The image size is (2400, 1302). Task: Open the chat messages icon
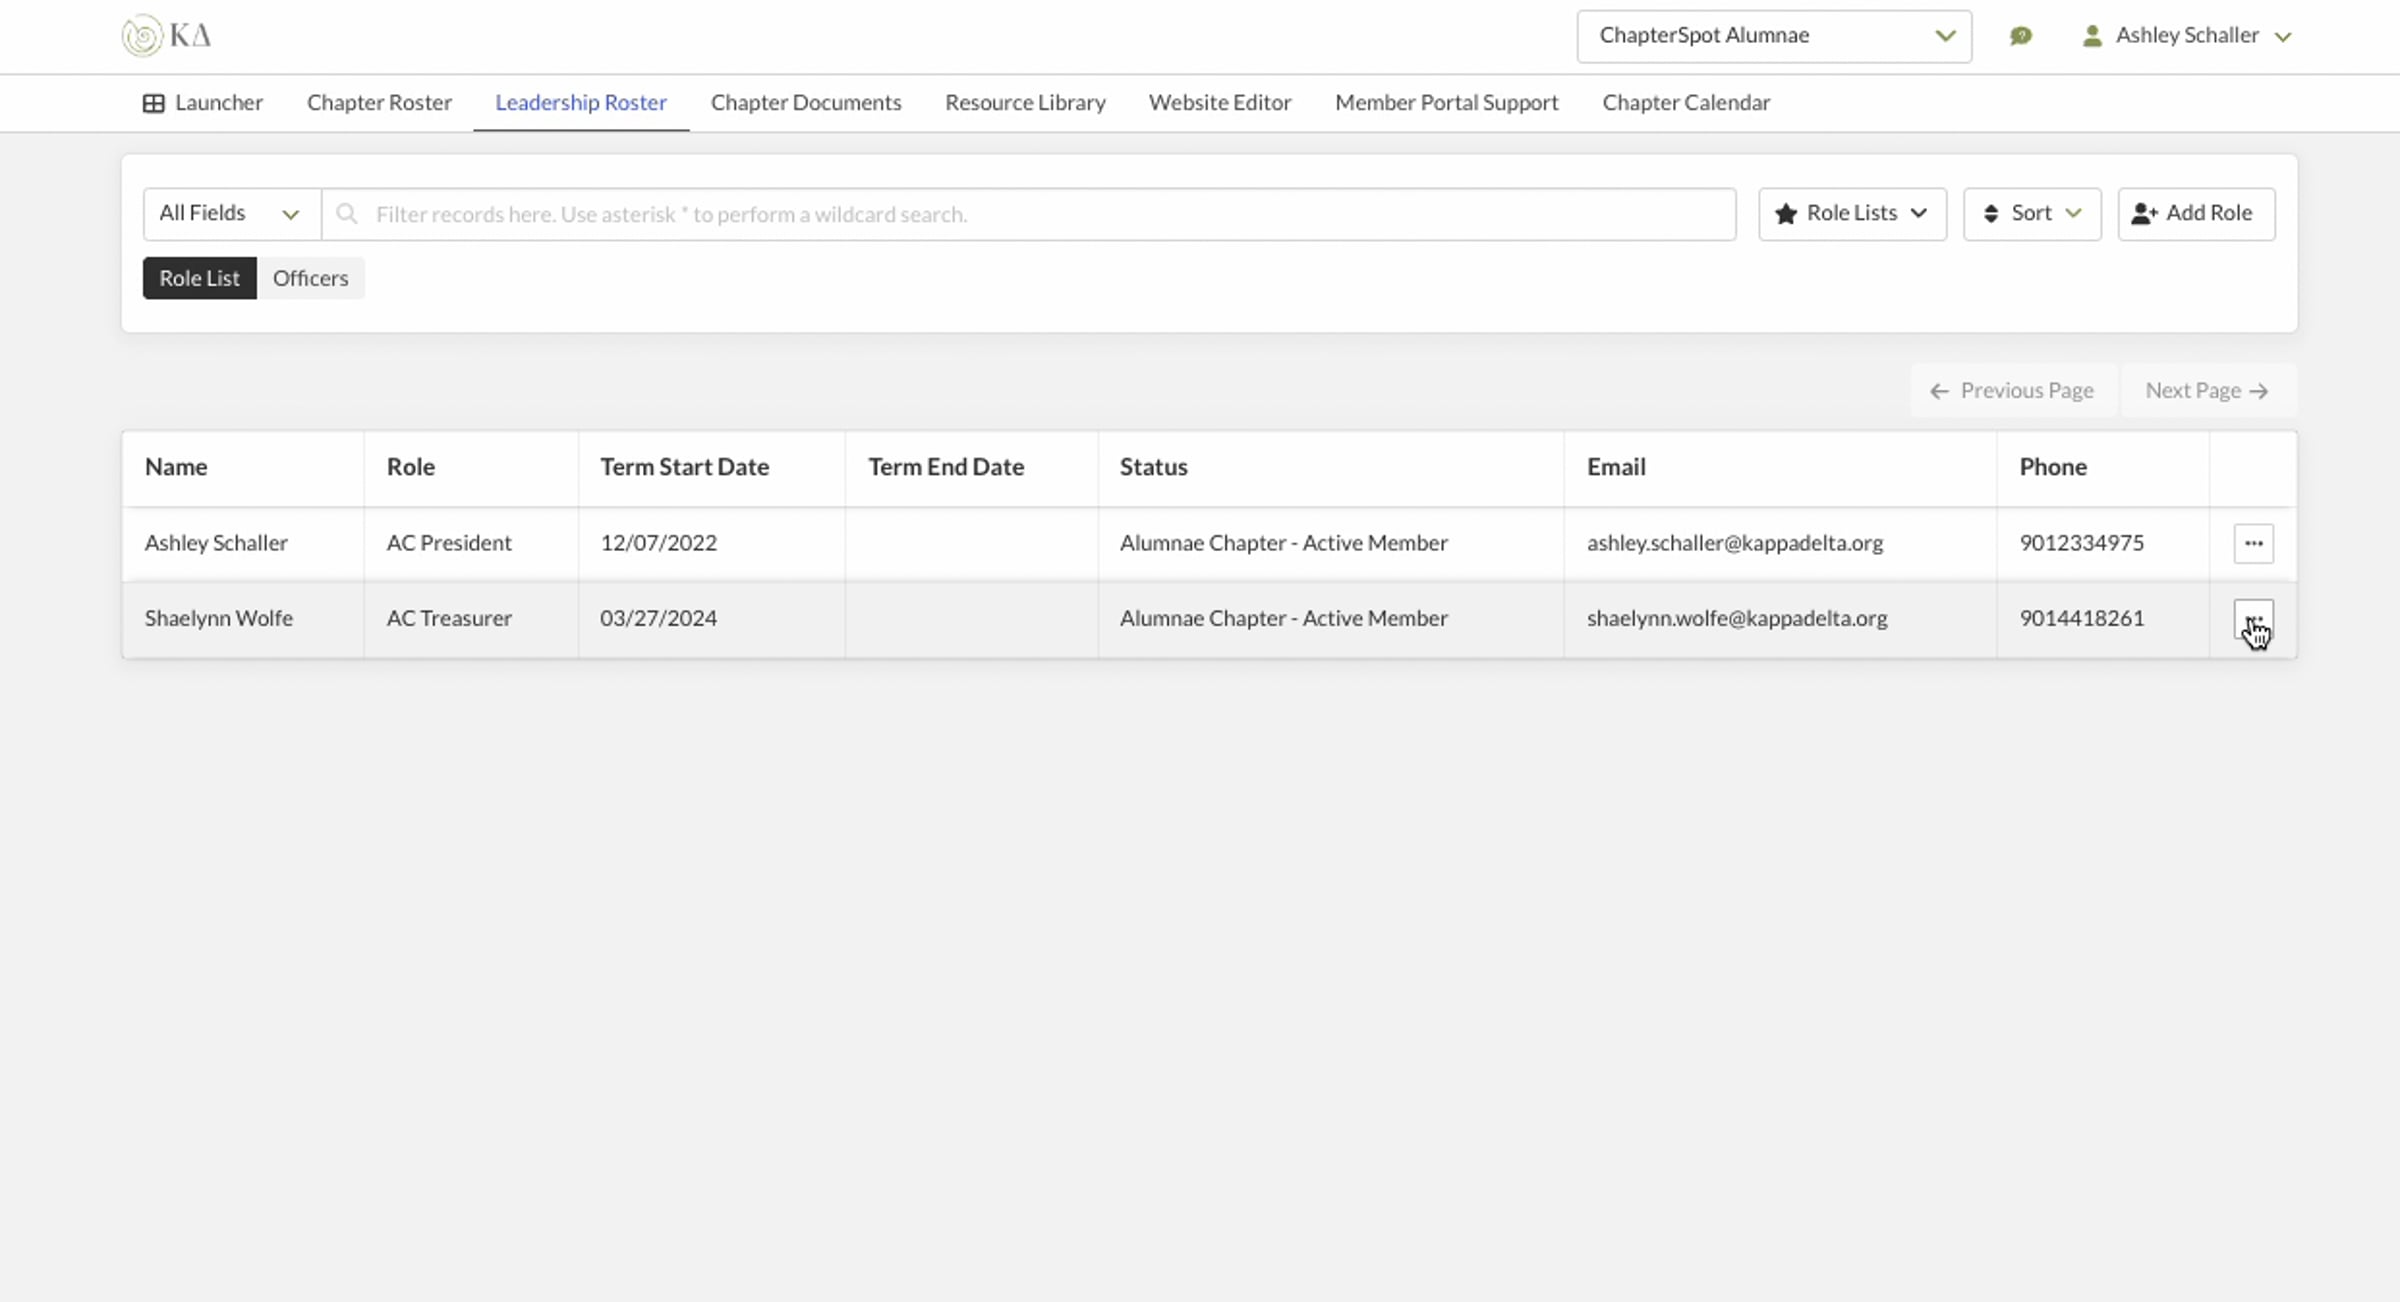[2020, 36]
